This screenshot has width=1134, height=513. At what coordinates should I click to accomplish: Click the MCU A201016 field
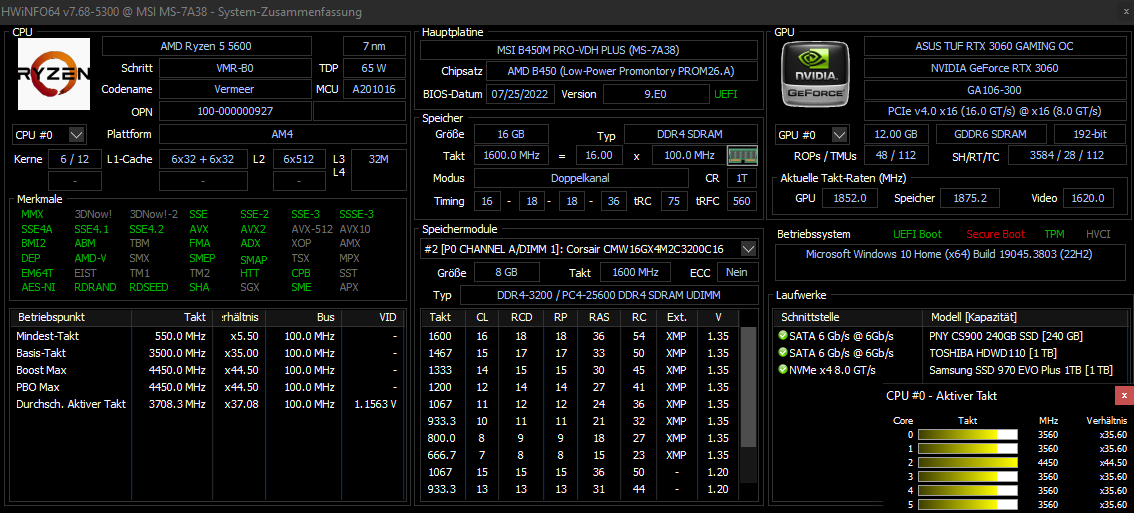(x=374, y=89)
